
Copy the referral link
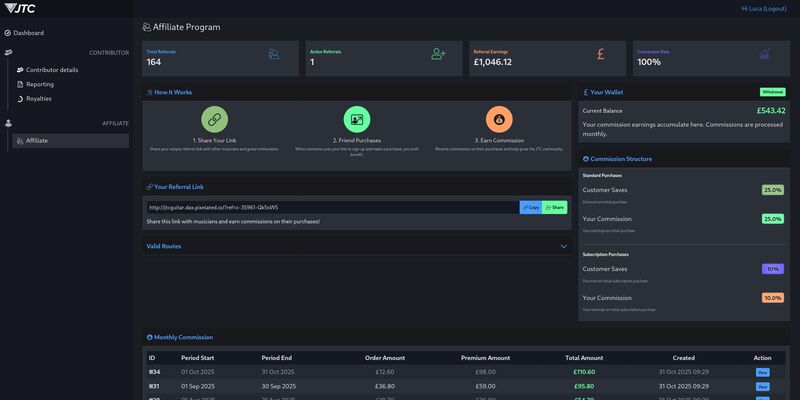[x=530, y=207]
